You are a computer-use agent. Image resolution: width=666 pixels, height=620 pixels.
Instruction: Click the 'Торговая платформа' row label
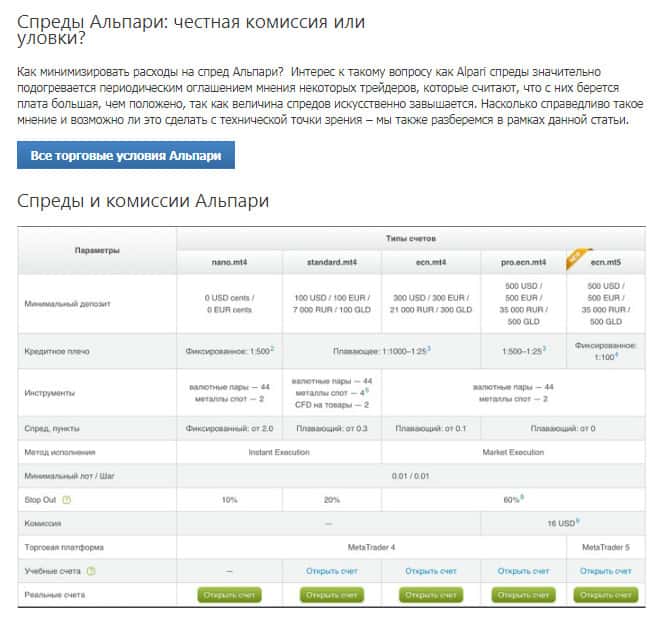click(x=64, y=547)
